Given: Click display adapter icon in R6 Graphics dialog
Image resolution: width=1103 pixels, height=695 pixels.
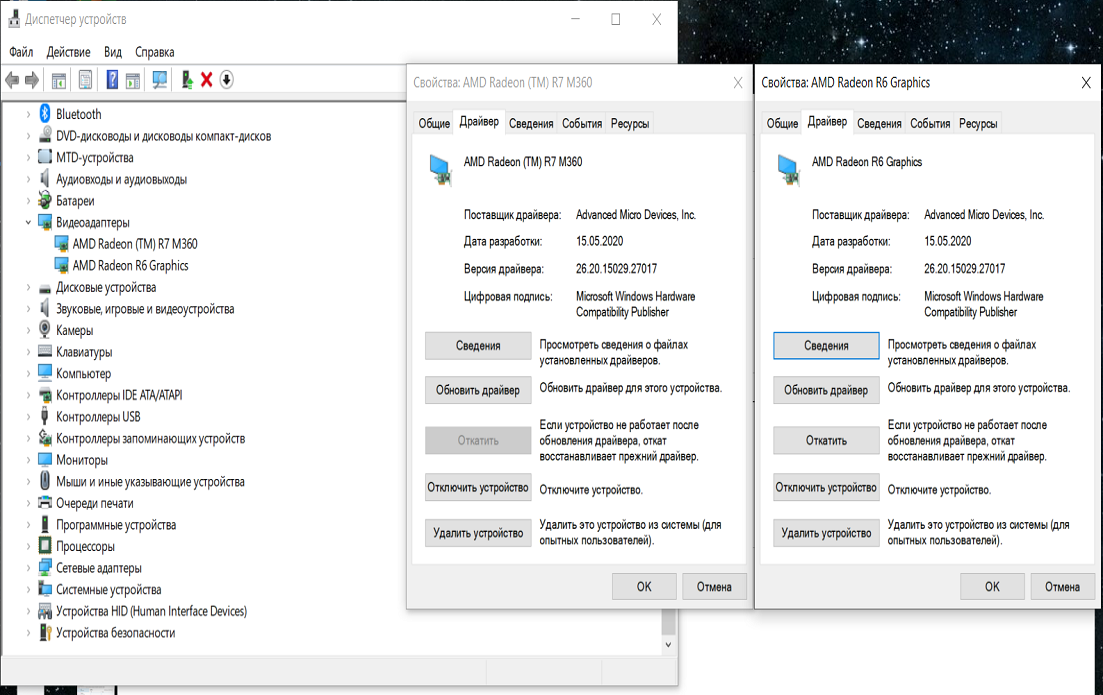Looking at the screenshot, I should 789,170.
